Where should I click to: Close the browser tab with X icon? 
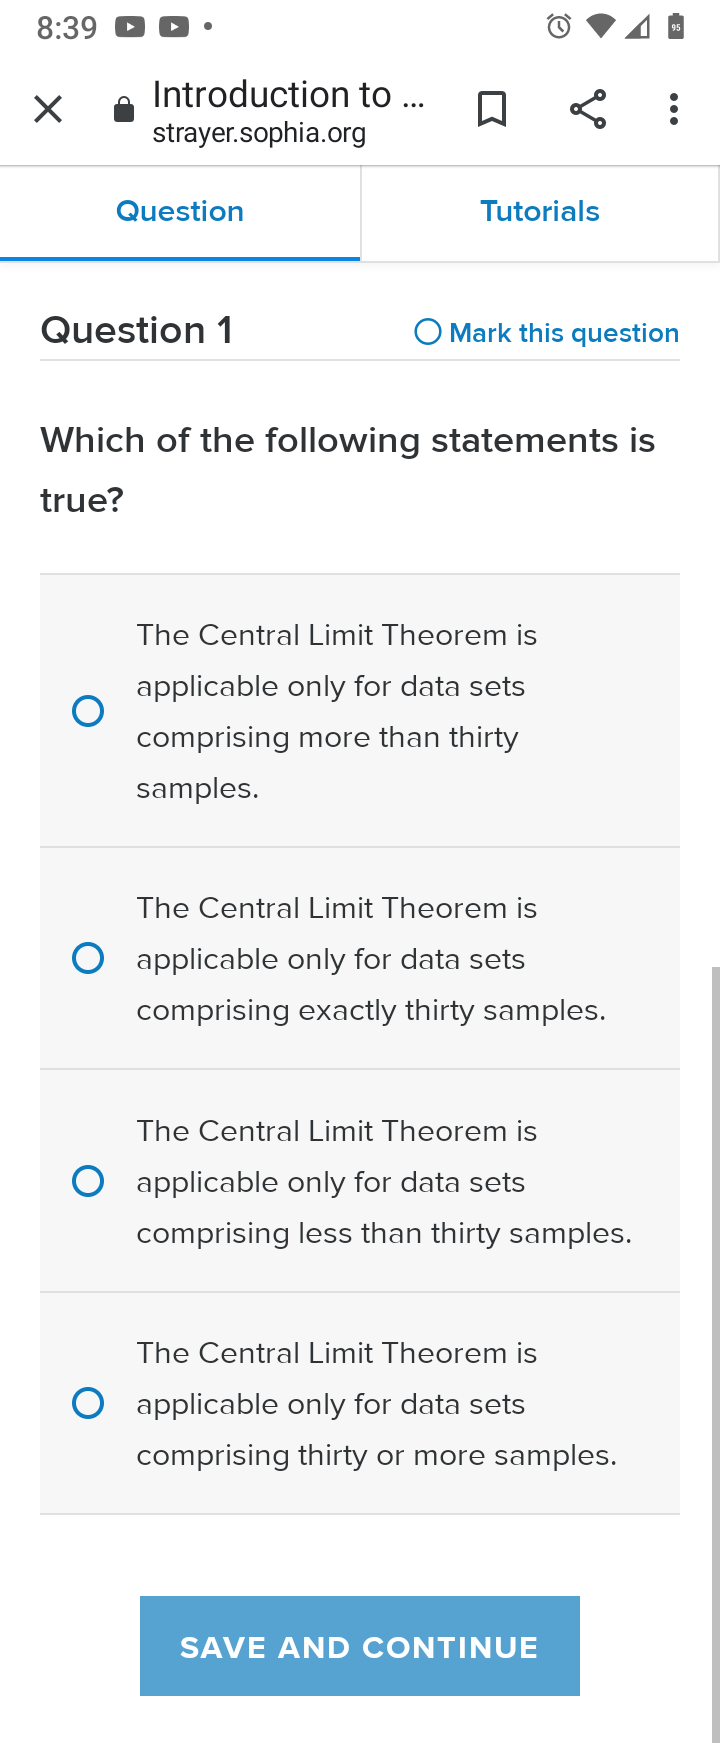(48, 109)
